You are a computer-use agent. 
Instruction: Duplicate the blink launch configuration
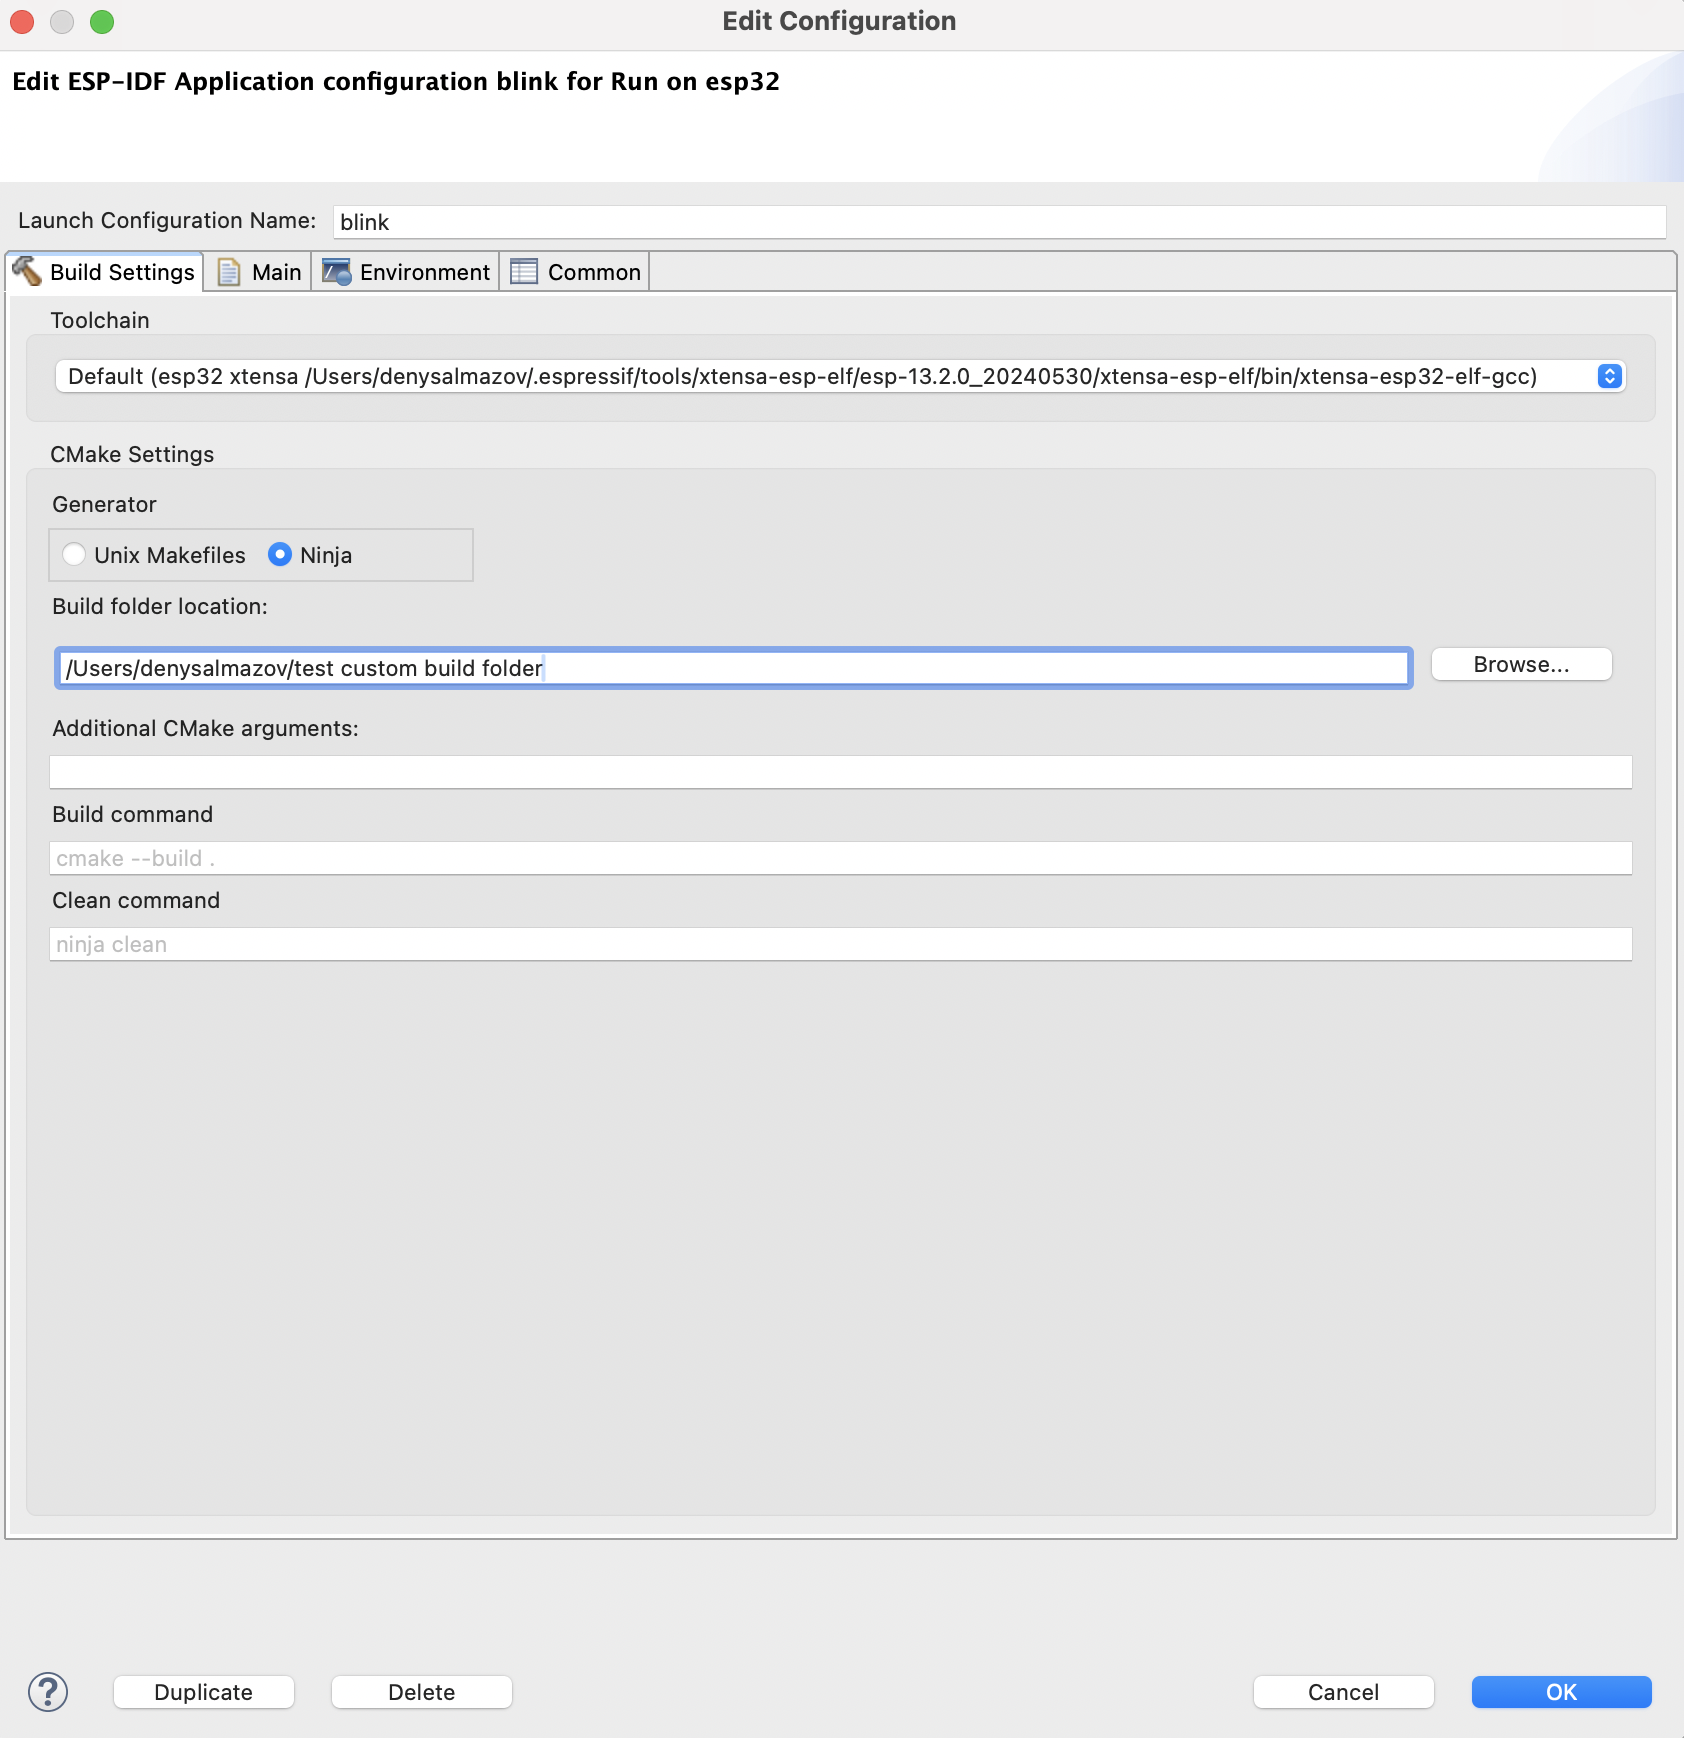203,1692
